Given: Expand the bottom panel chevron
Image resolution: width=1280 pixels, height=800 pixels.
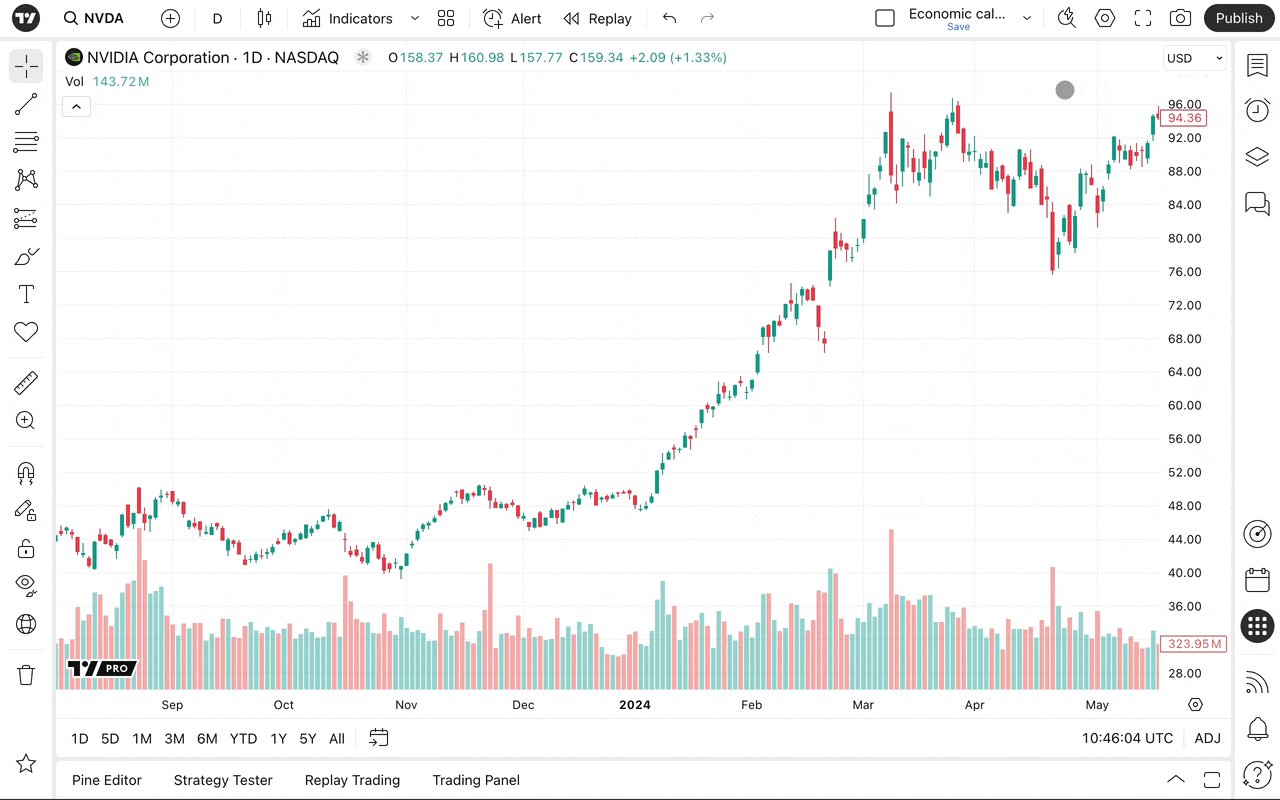Looking at the screenshot, I should [1176, 780].
